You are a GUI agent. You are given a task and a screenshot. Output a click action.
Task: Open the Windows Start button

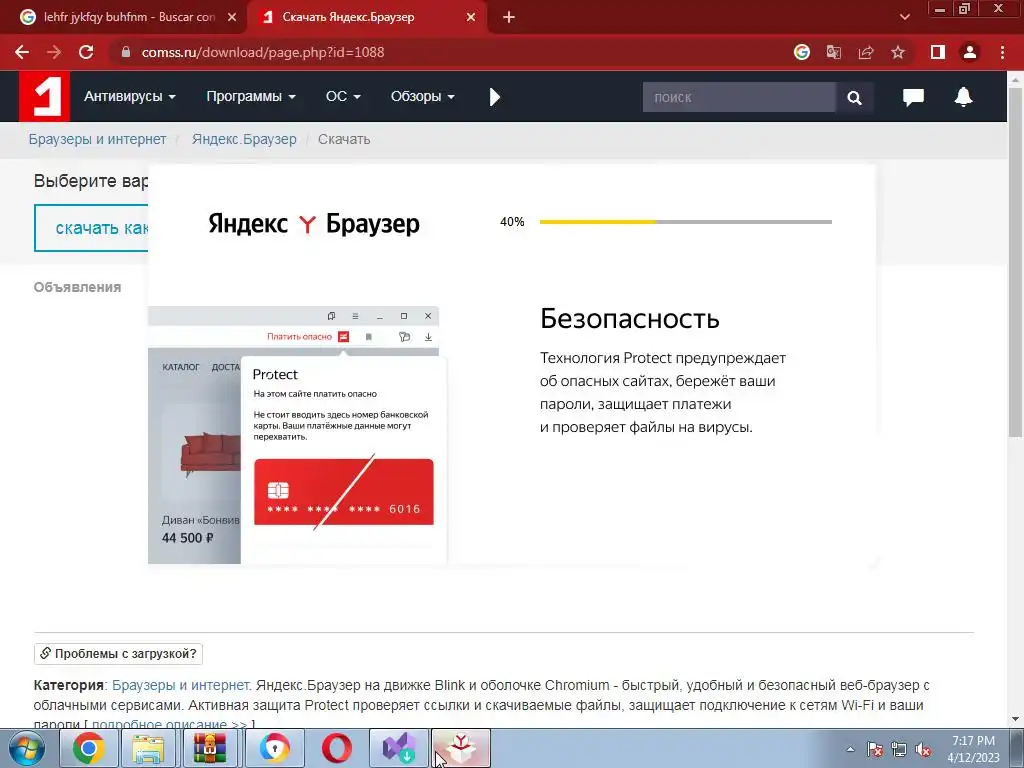pos(26,748)
